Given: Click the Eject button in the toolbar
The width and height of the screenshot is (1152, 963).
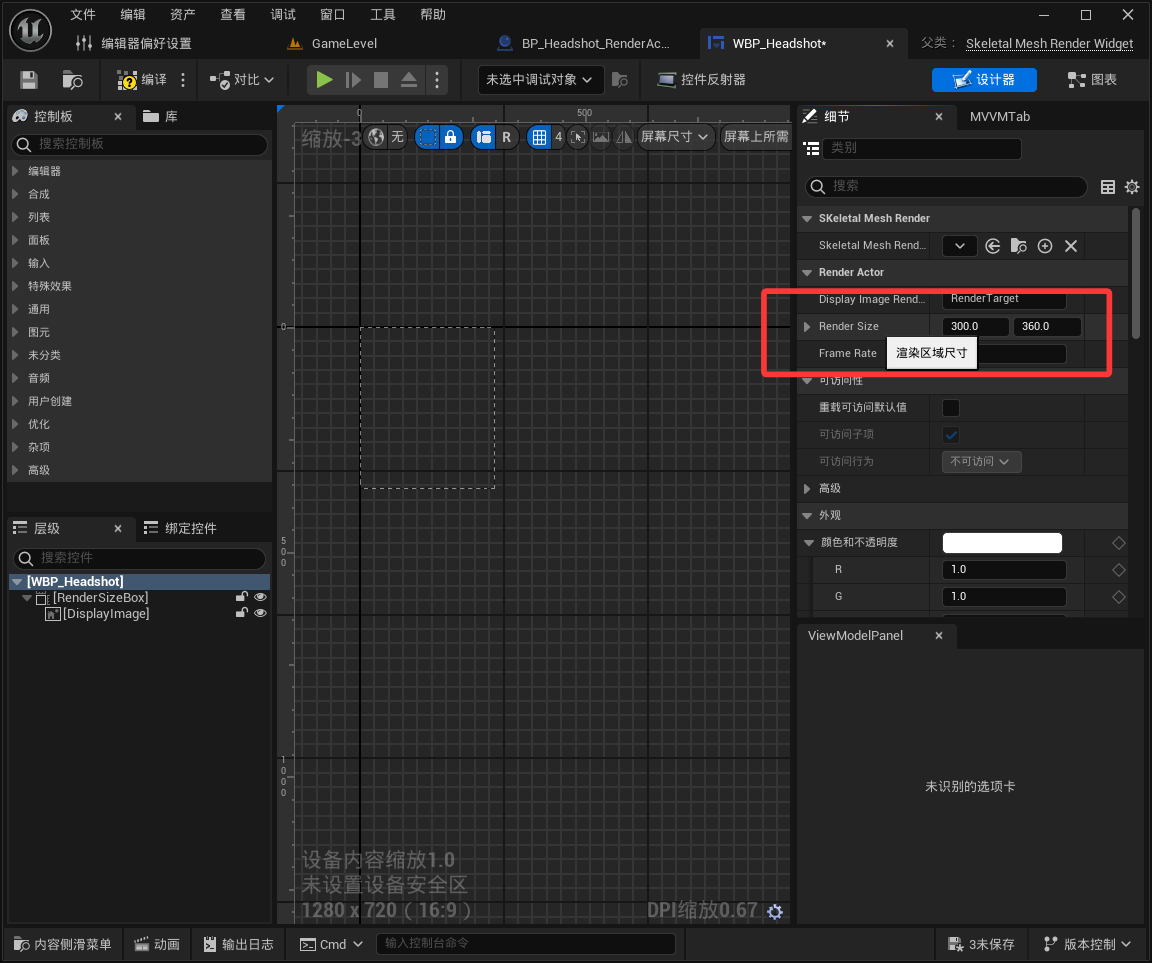Looking at the screenshot, I should [x=409, y=79].
